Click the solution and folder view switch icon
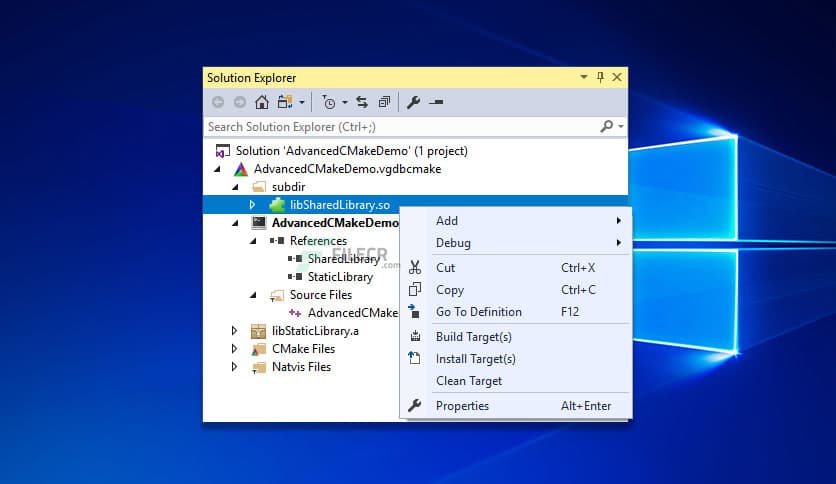 (x=285, y=102)
